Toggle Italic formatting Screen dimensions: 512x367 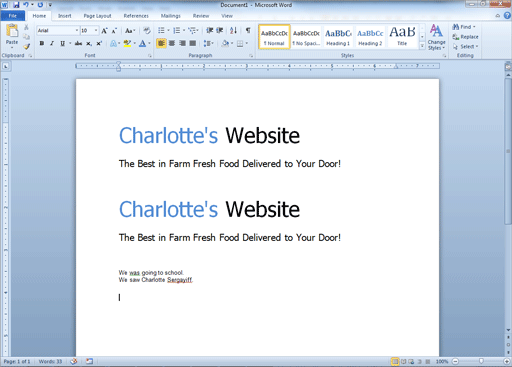click(52, 43)
